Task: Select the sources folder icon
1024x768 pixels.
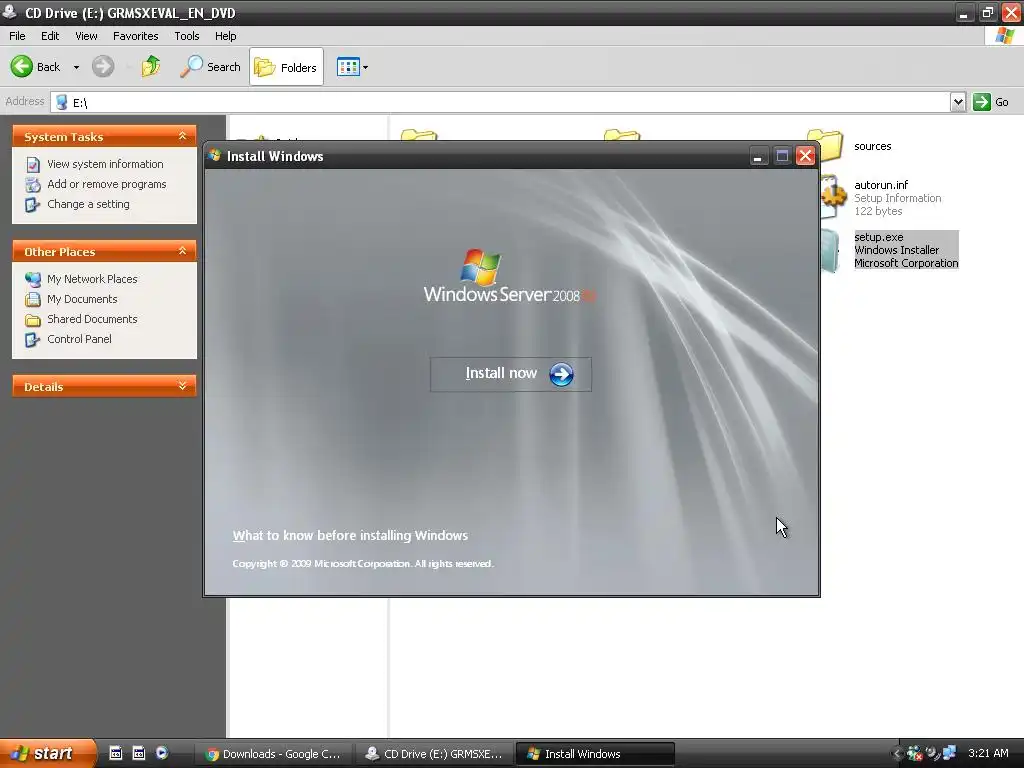Action: tap(831, 145)
